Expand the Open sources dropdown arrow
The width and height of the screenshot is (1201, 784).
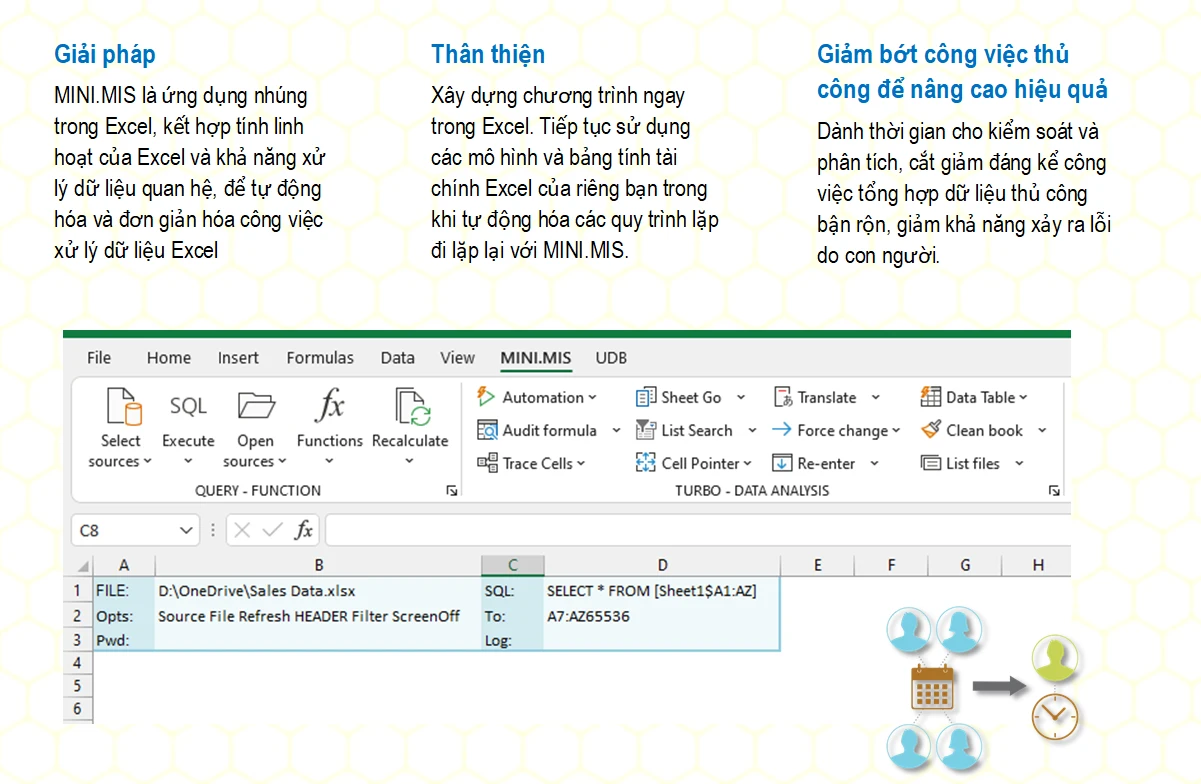coord(282,462)
